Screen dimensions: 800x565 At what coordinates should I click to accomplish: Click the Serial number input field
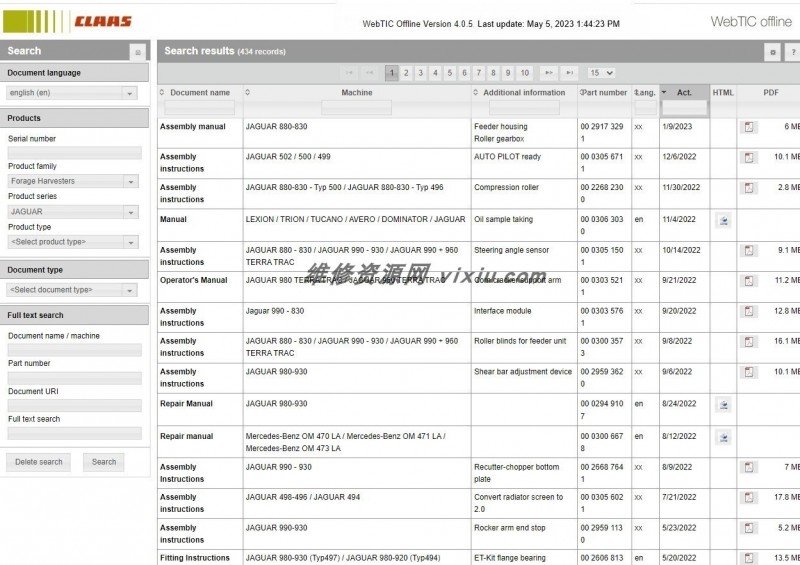(74, 153)
